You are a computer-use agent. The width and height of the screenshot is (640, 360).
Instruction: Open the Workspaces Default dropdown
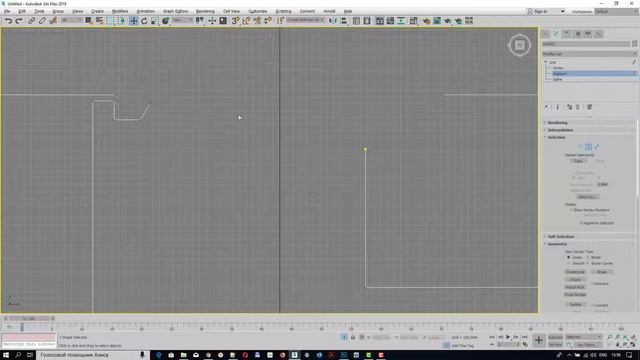pyautogui.click(x=616, y=11)
